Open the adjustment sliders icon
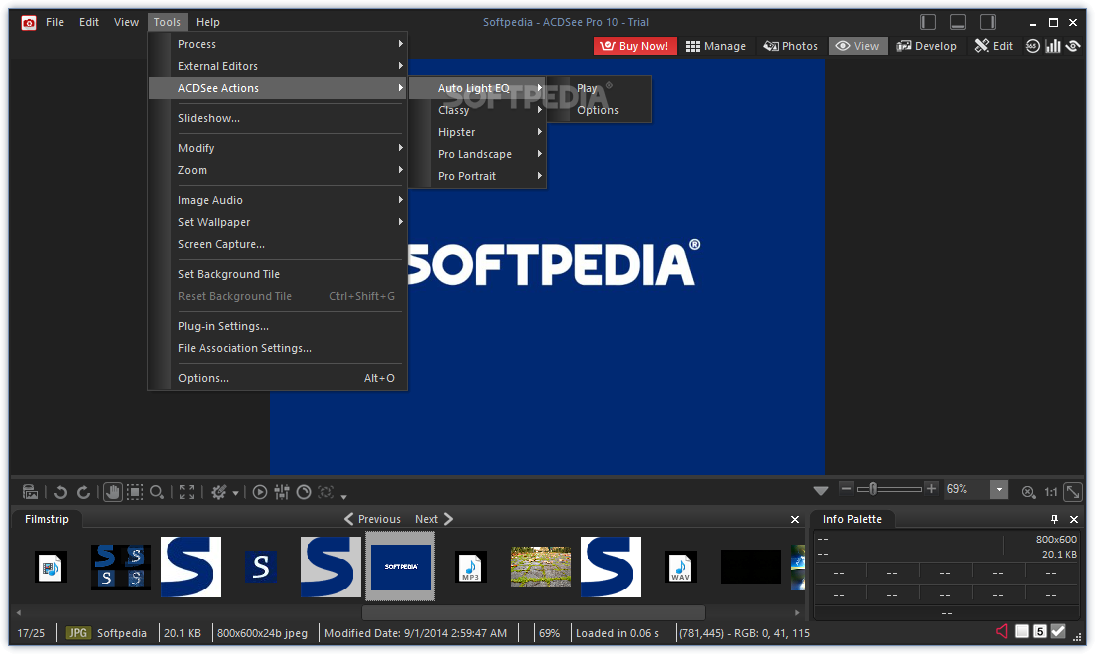Viewport: 1095px width, 654px height. click(x=282, y=492)
